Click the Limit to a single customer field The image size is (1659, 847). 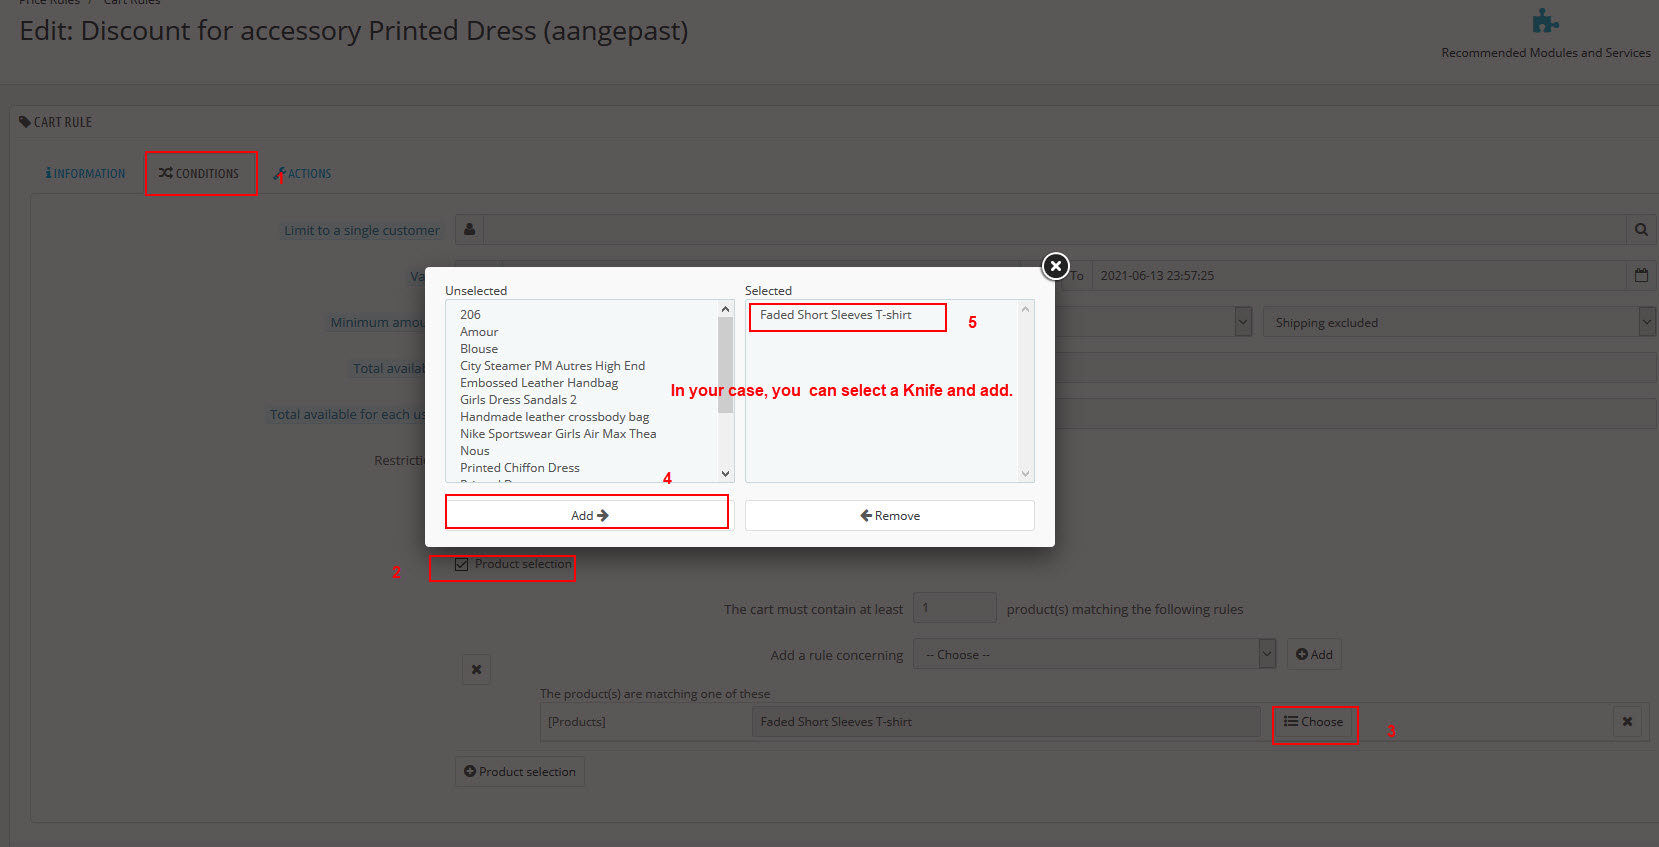point(1055,230)
